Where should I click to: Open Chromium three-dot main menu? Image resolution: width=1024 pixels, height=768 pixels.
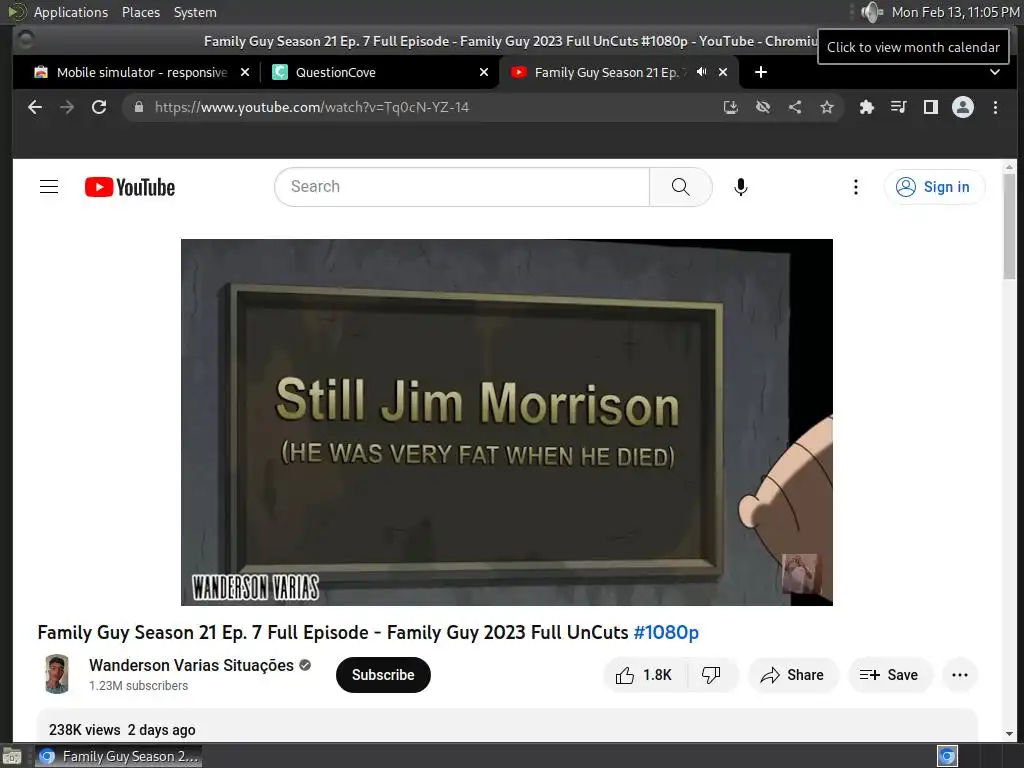[995, 107]
